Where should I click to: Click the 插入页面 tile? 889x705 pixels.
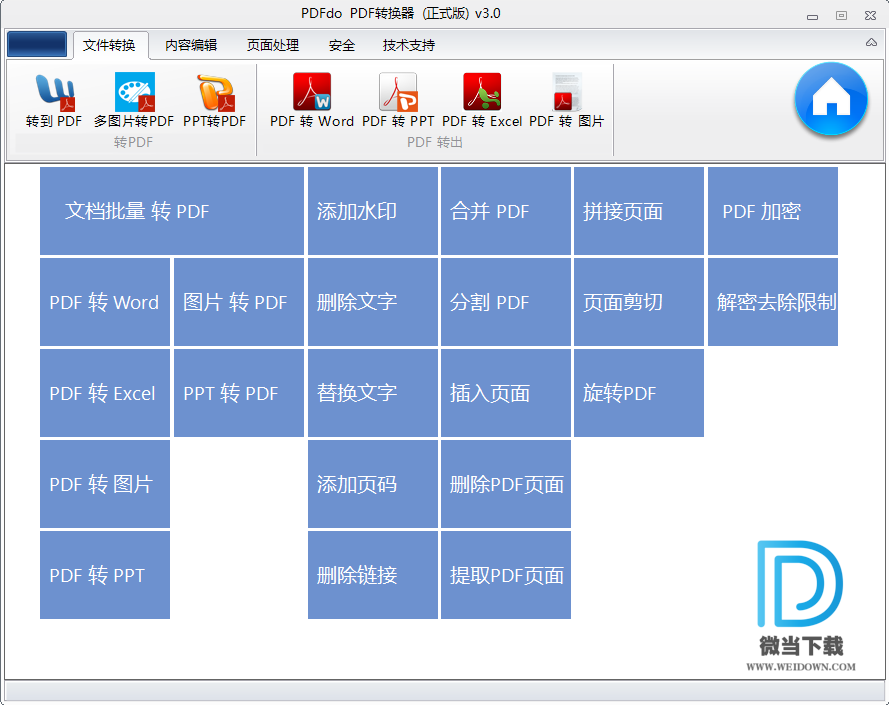(506, 392)
